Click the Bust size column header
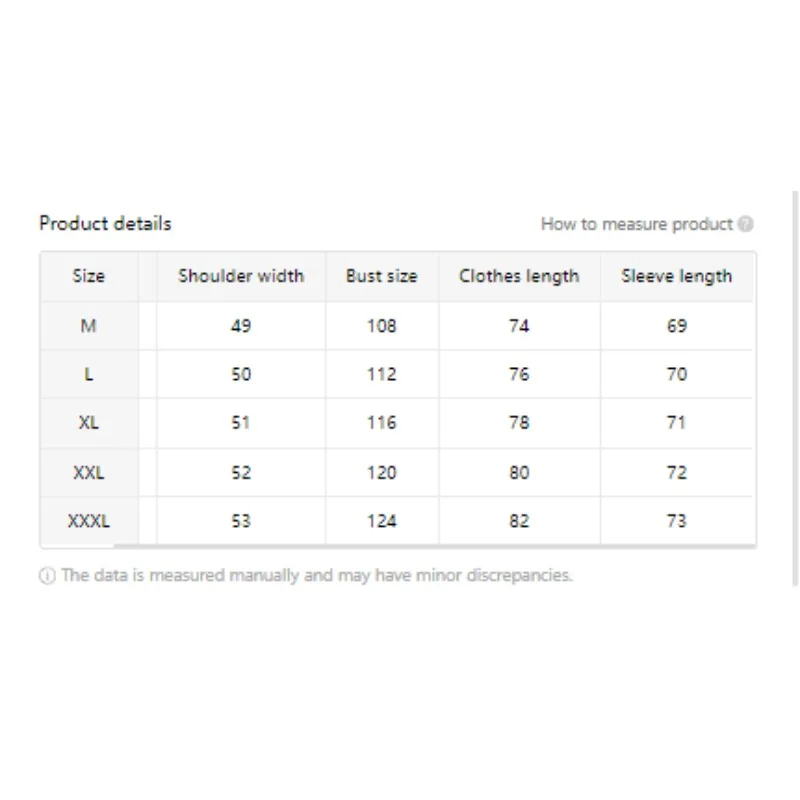 (x=381, y=276)
